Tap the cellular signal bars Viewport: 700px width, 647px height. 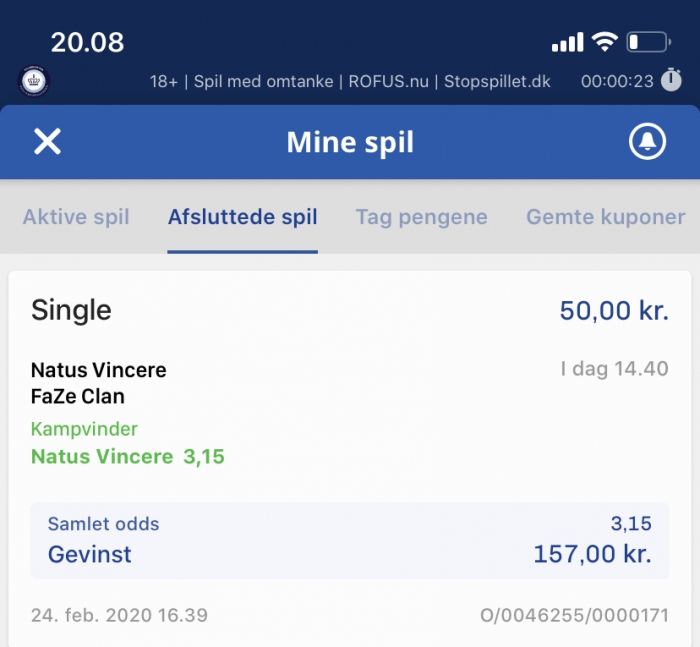[567, 42]
